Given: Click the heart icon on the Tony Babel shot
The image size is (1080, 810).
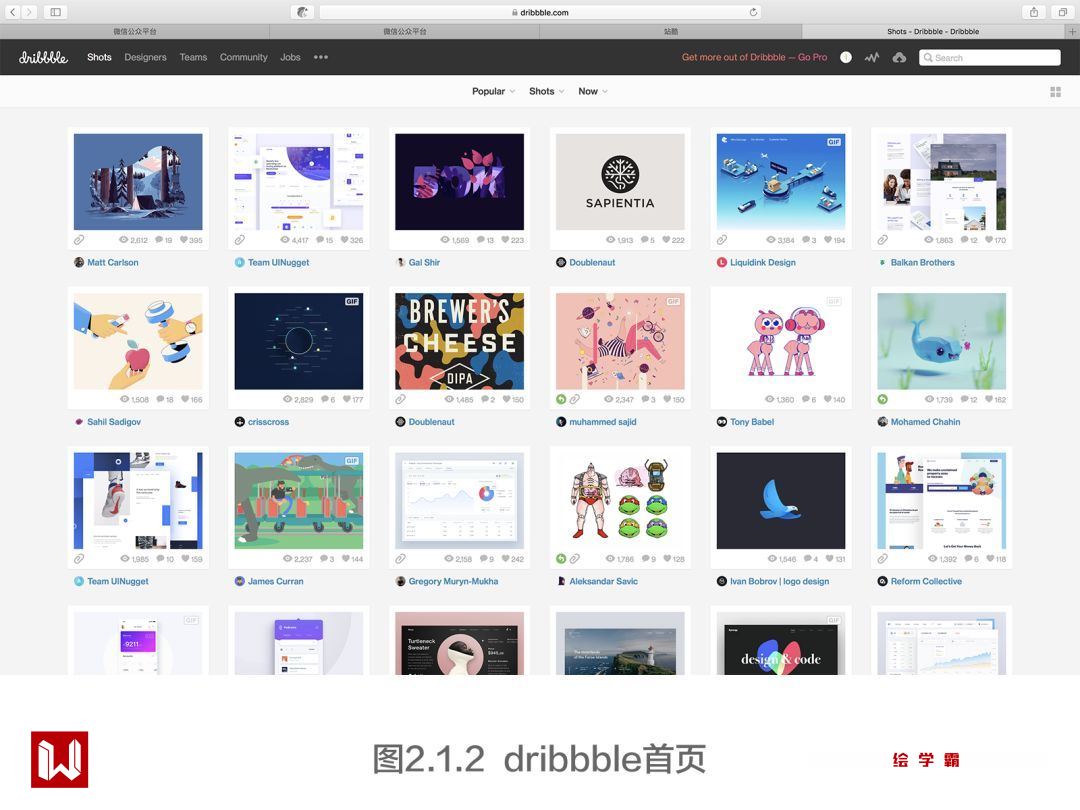Looking at the screenshot, I should pos(827,399).
